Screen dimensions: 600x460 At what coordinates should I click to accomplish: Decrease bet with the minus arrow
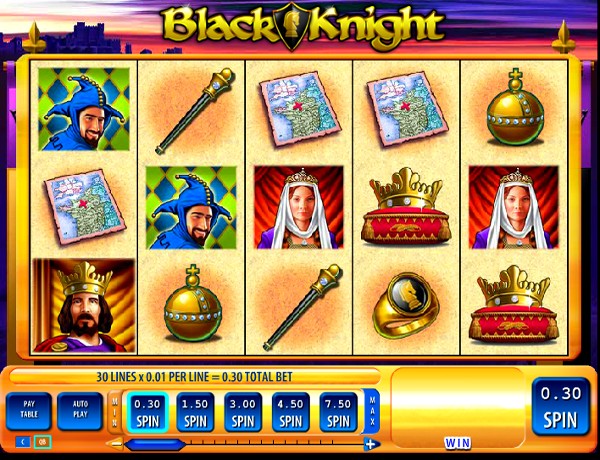click(114, 444)
